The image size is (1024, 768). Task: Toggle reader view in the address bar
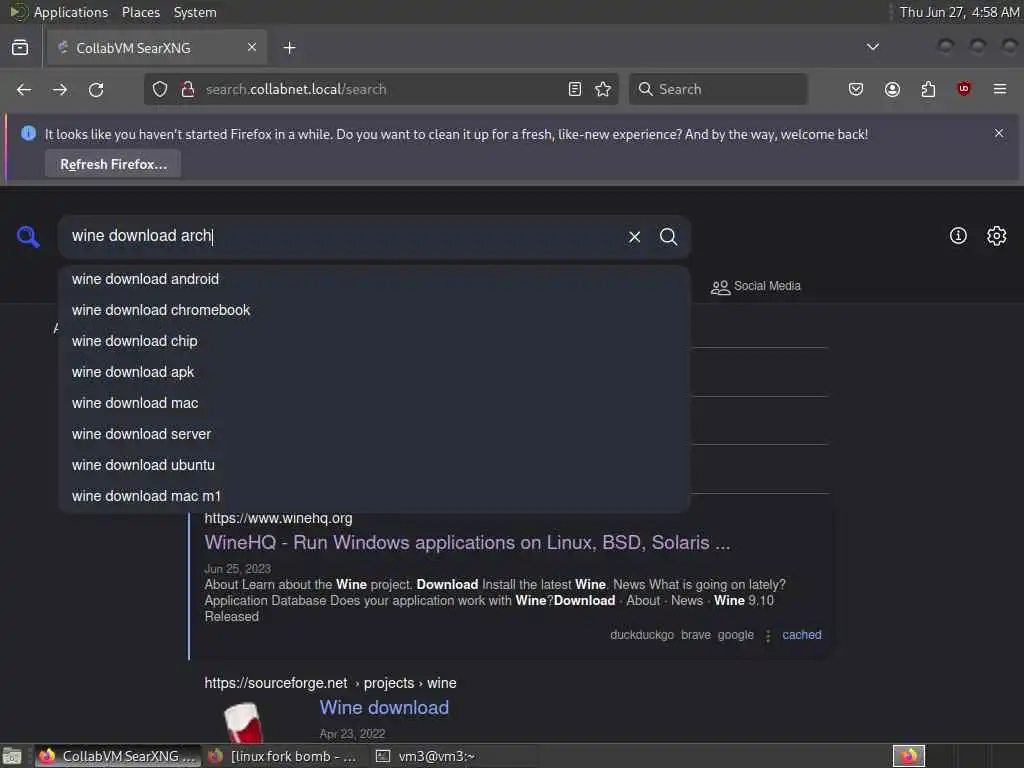575,89
